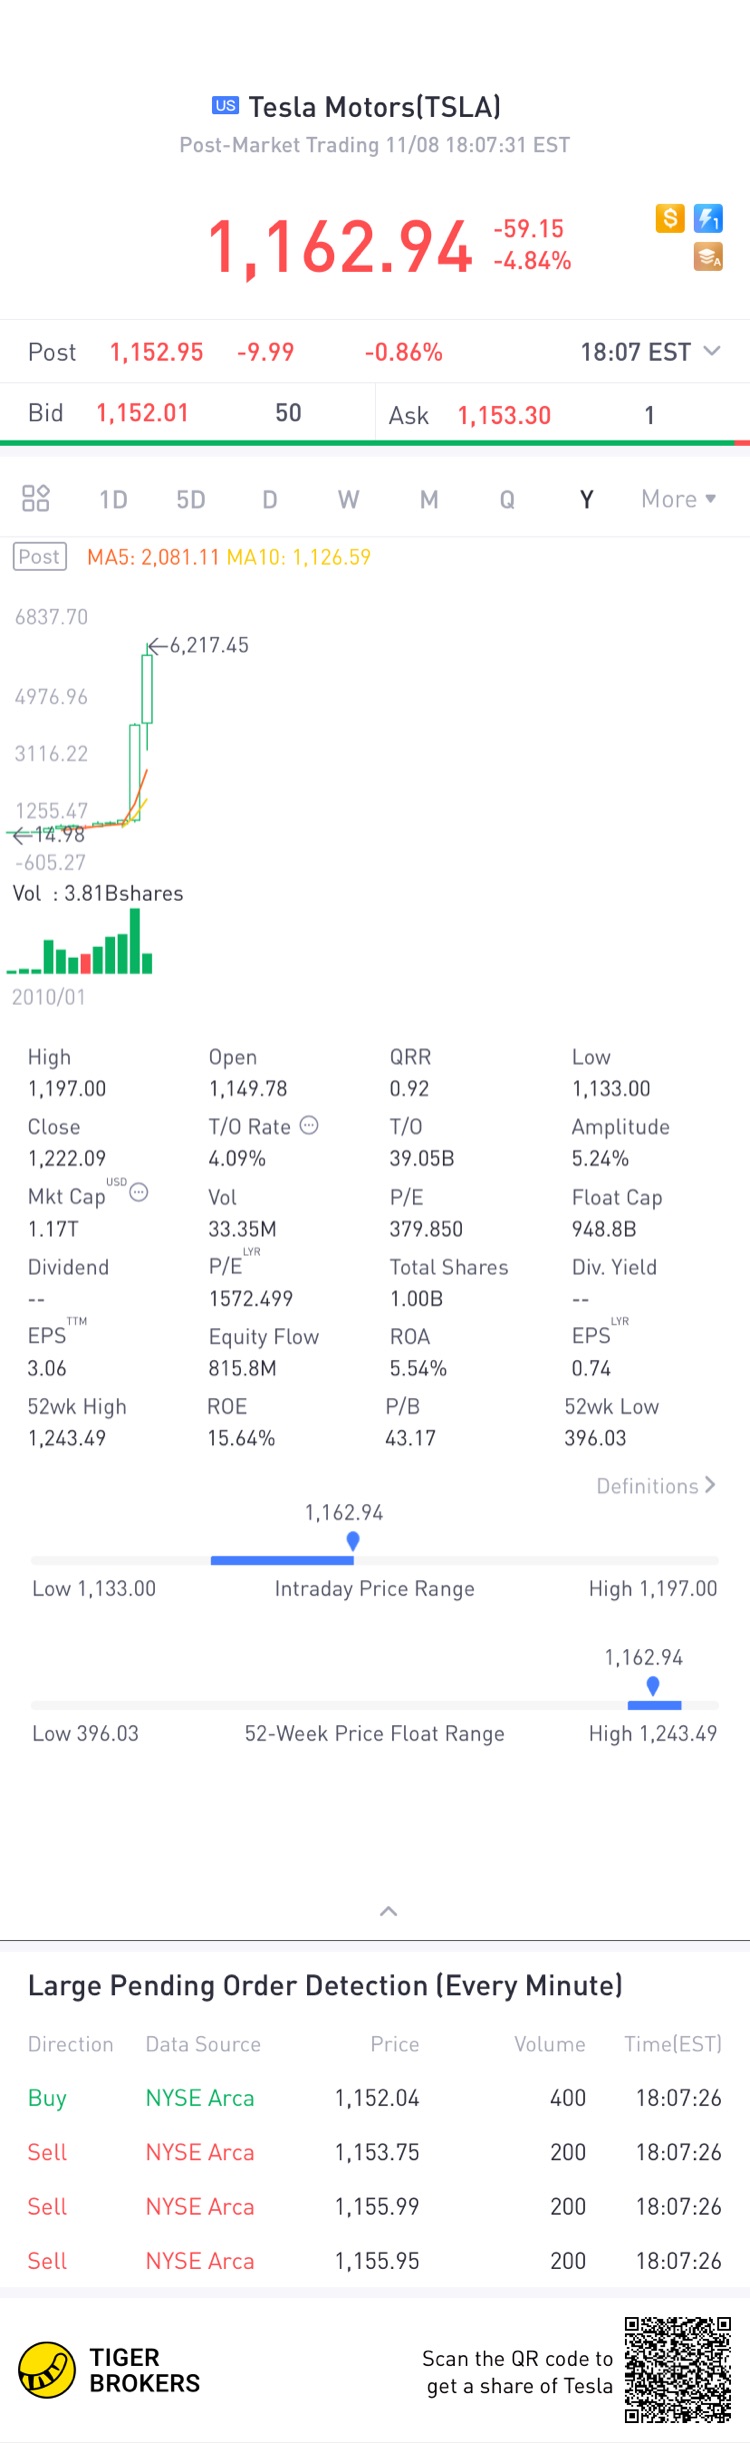Tap the Tiger Brokers logo
750x2443 pixels.
(x=110, y=2370)
